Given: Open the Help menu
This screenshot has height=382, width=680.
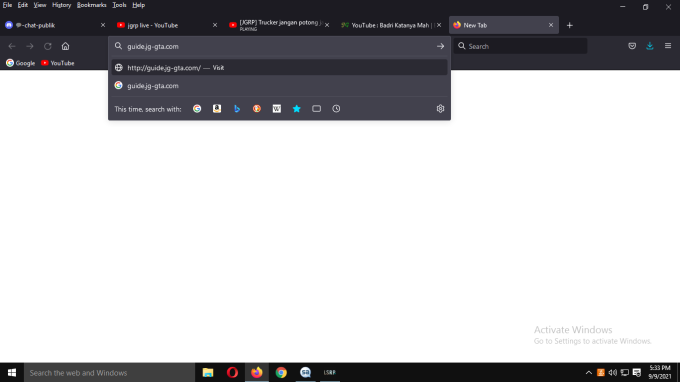Looking at the screenshot, I should [139, 5].
